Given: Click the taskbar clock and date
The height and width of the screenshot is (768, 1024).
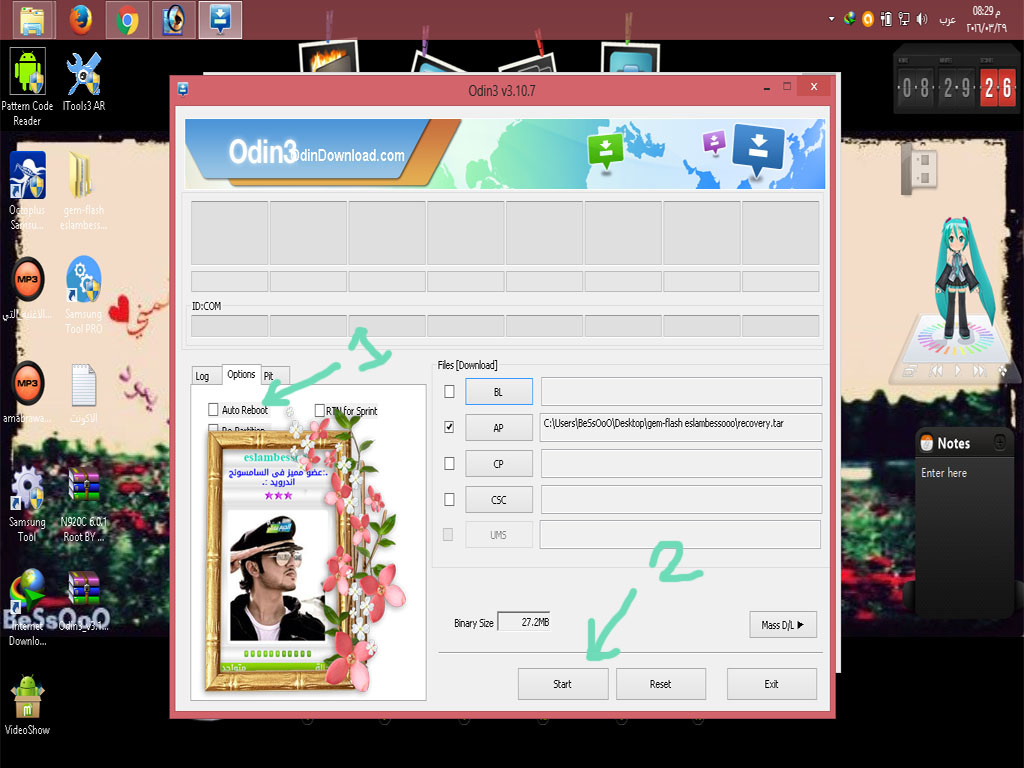Looking at the screenshot, I should point(986,19).
